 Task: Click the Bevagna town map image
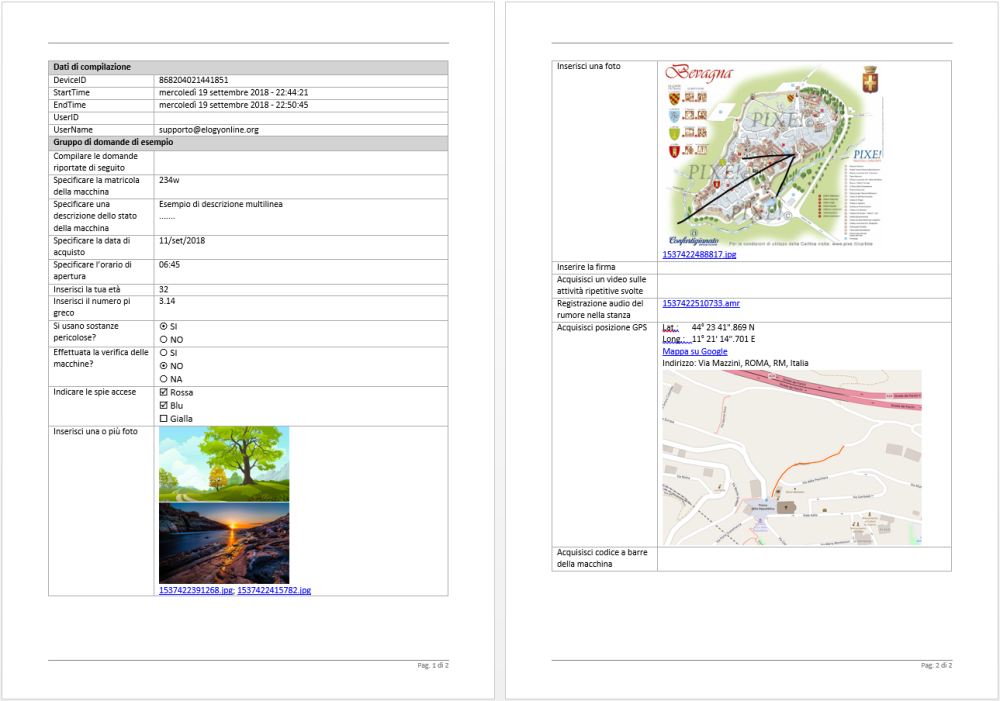773,155
